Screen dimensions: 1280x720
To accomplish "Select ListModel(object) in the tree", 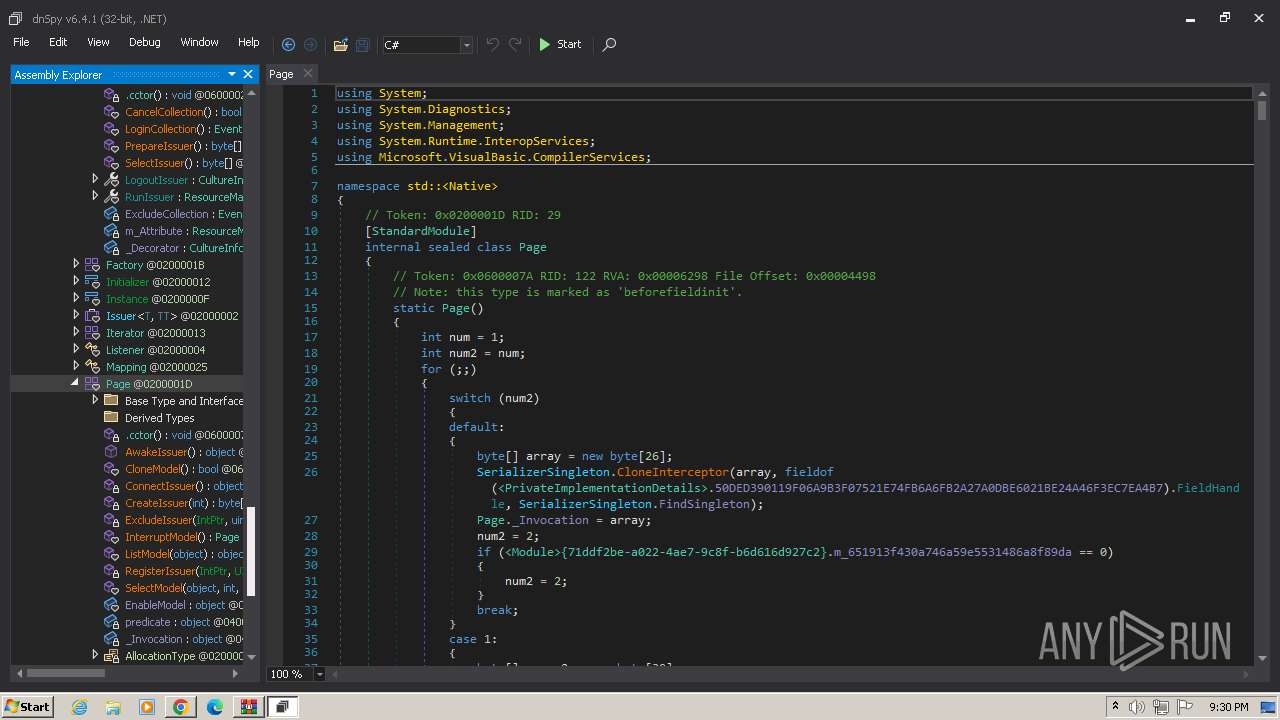I will [183, 554].
